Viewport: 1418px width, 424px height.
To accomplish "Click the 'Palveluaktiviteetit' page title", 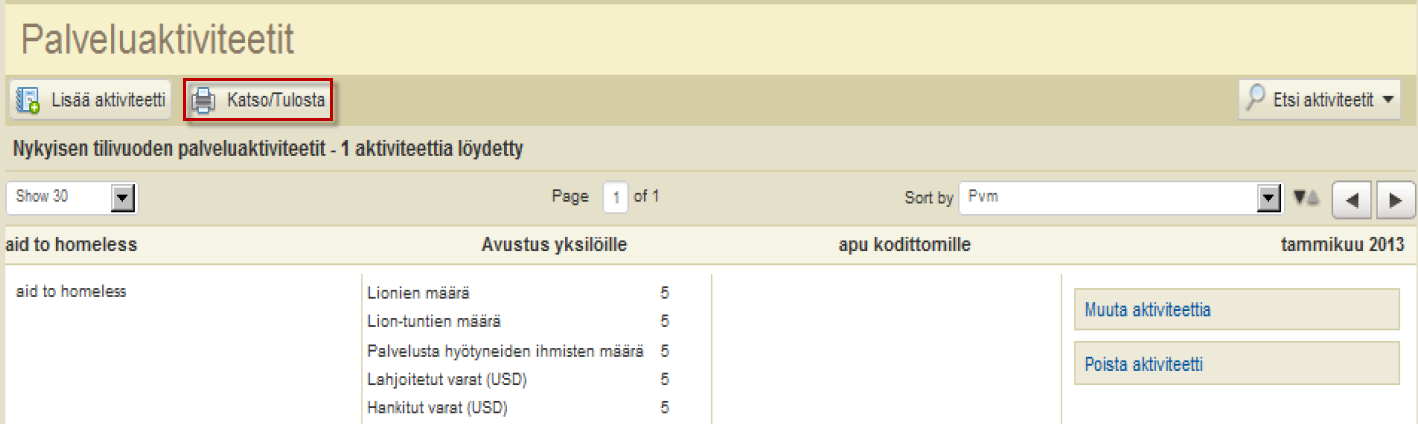I will coord(157,40).
